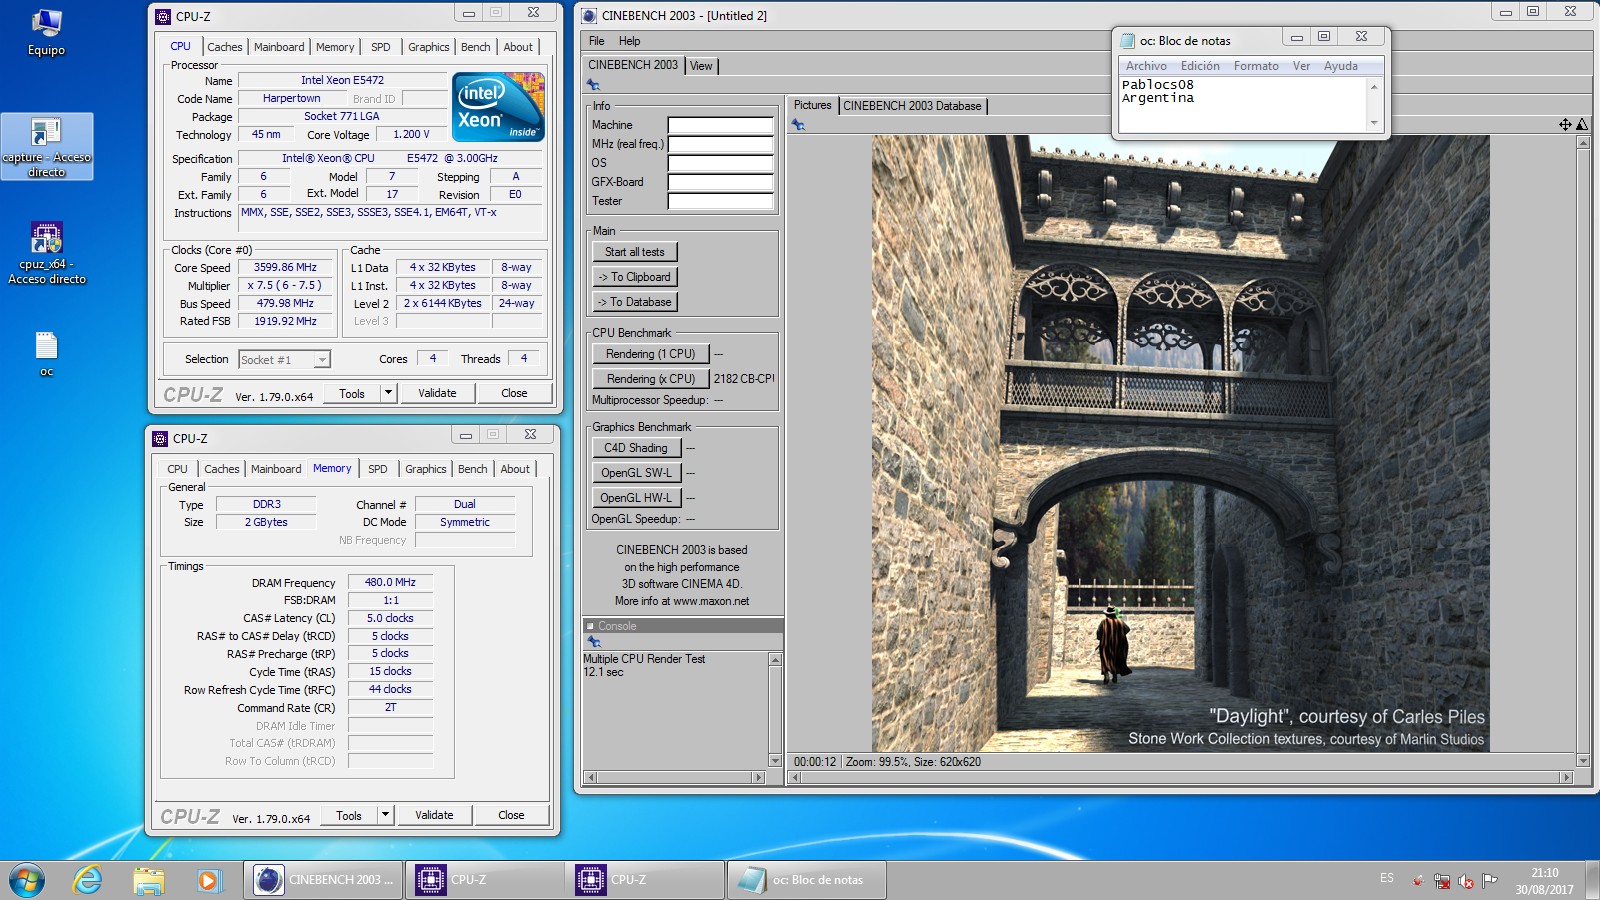Screen dimensions: 1600x900
Task: Click the To Clipboard button
Action: (x=635, y=277)
